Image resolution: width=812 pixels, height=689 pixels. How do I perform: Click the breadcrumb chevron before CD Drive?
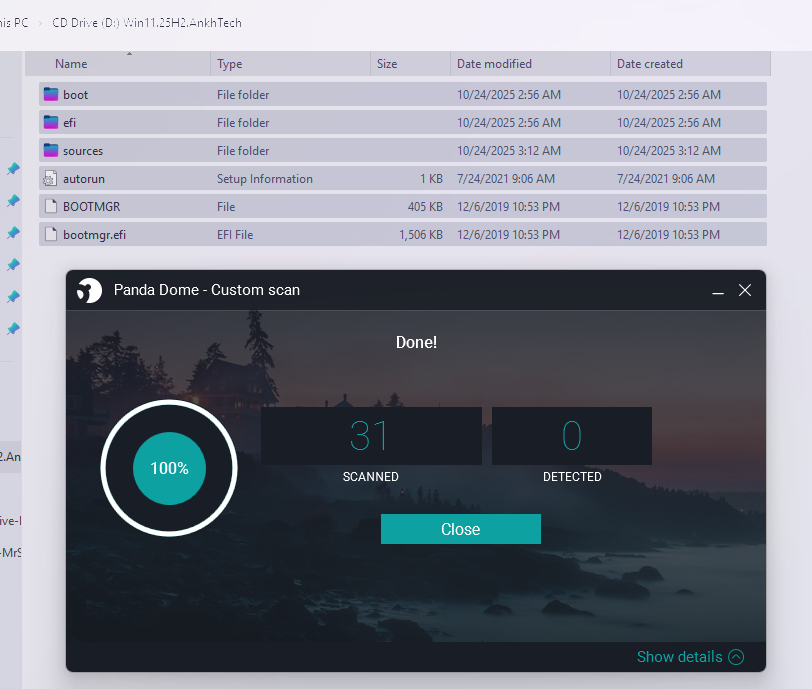[40, 23]
